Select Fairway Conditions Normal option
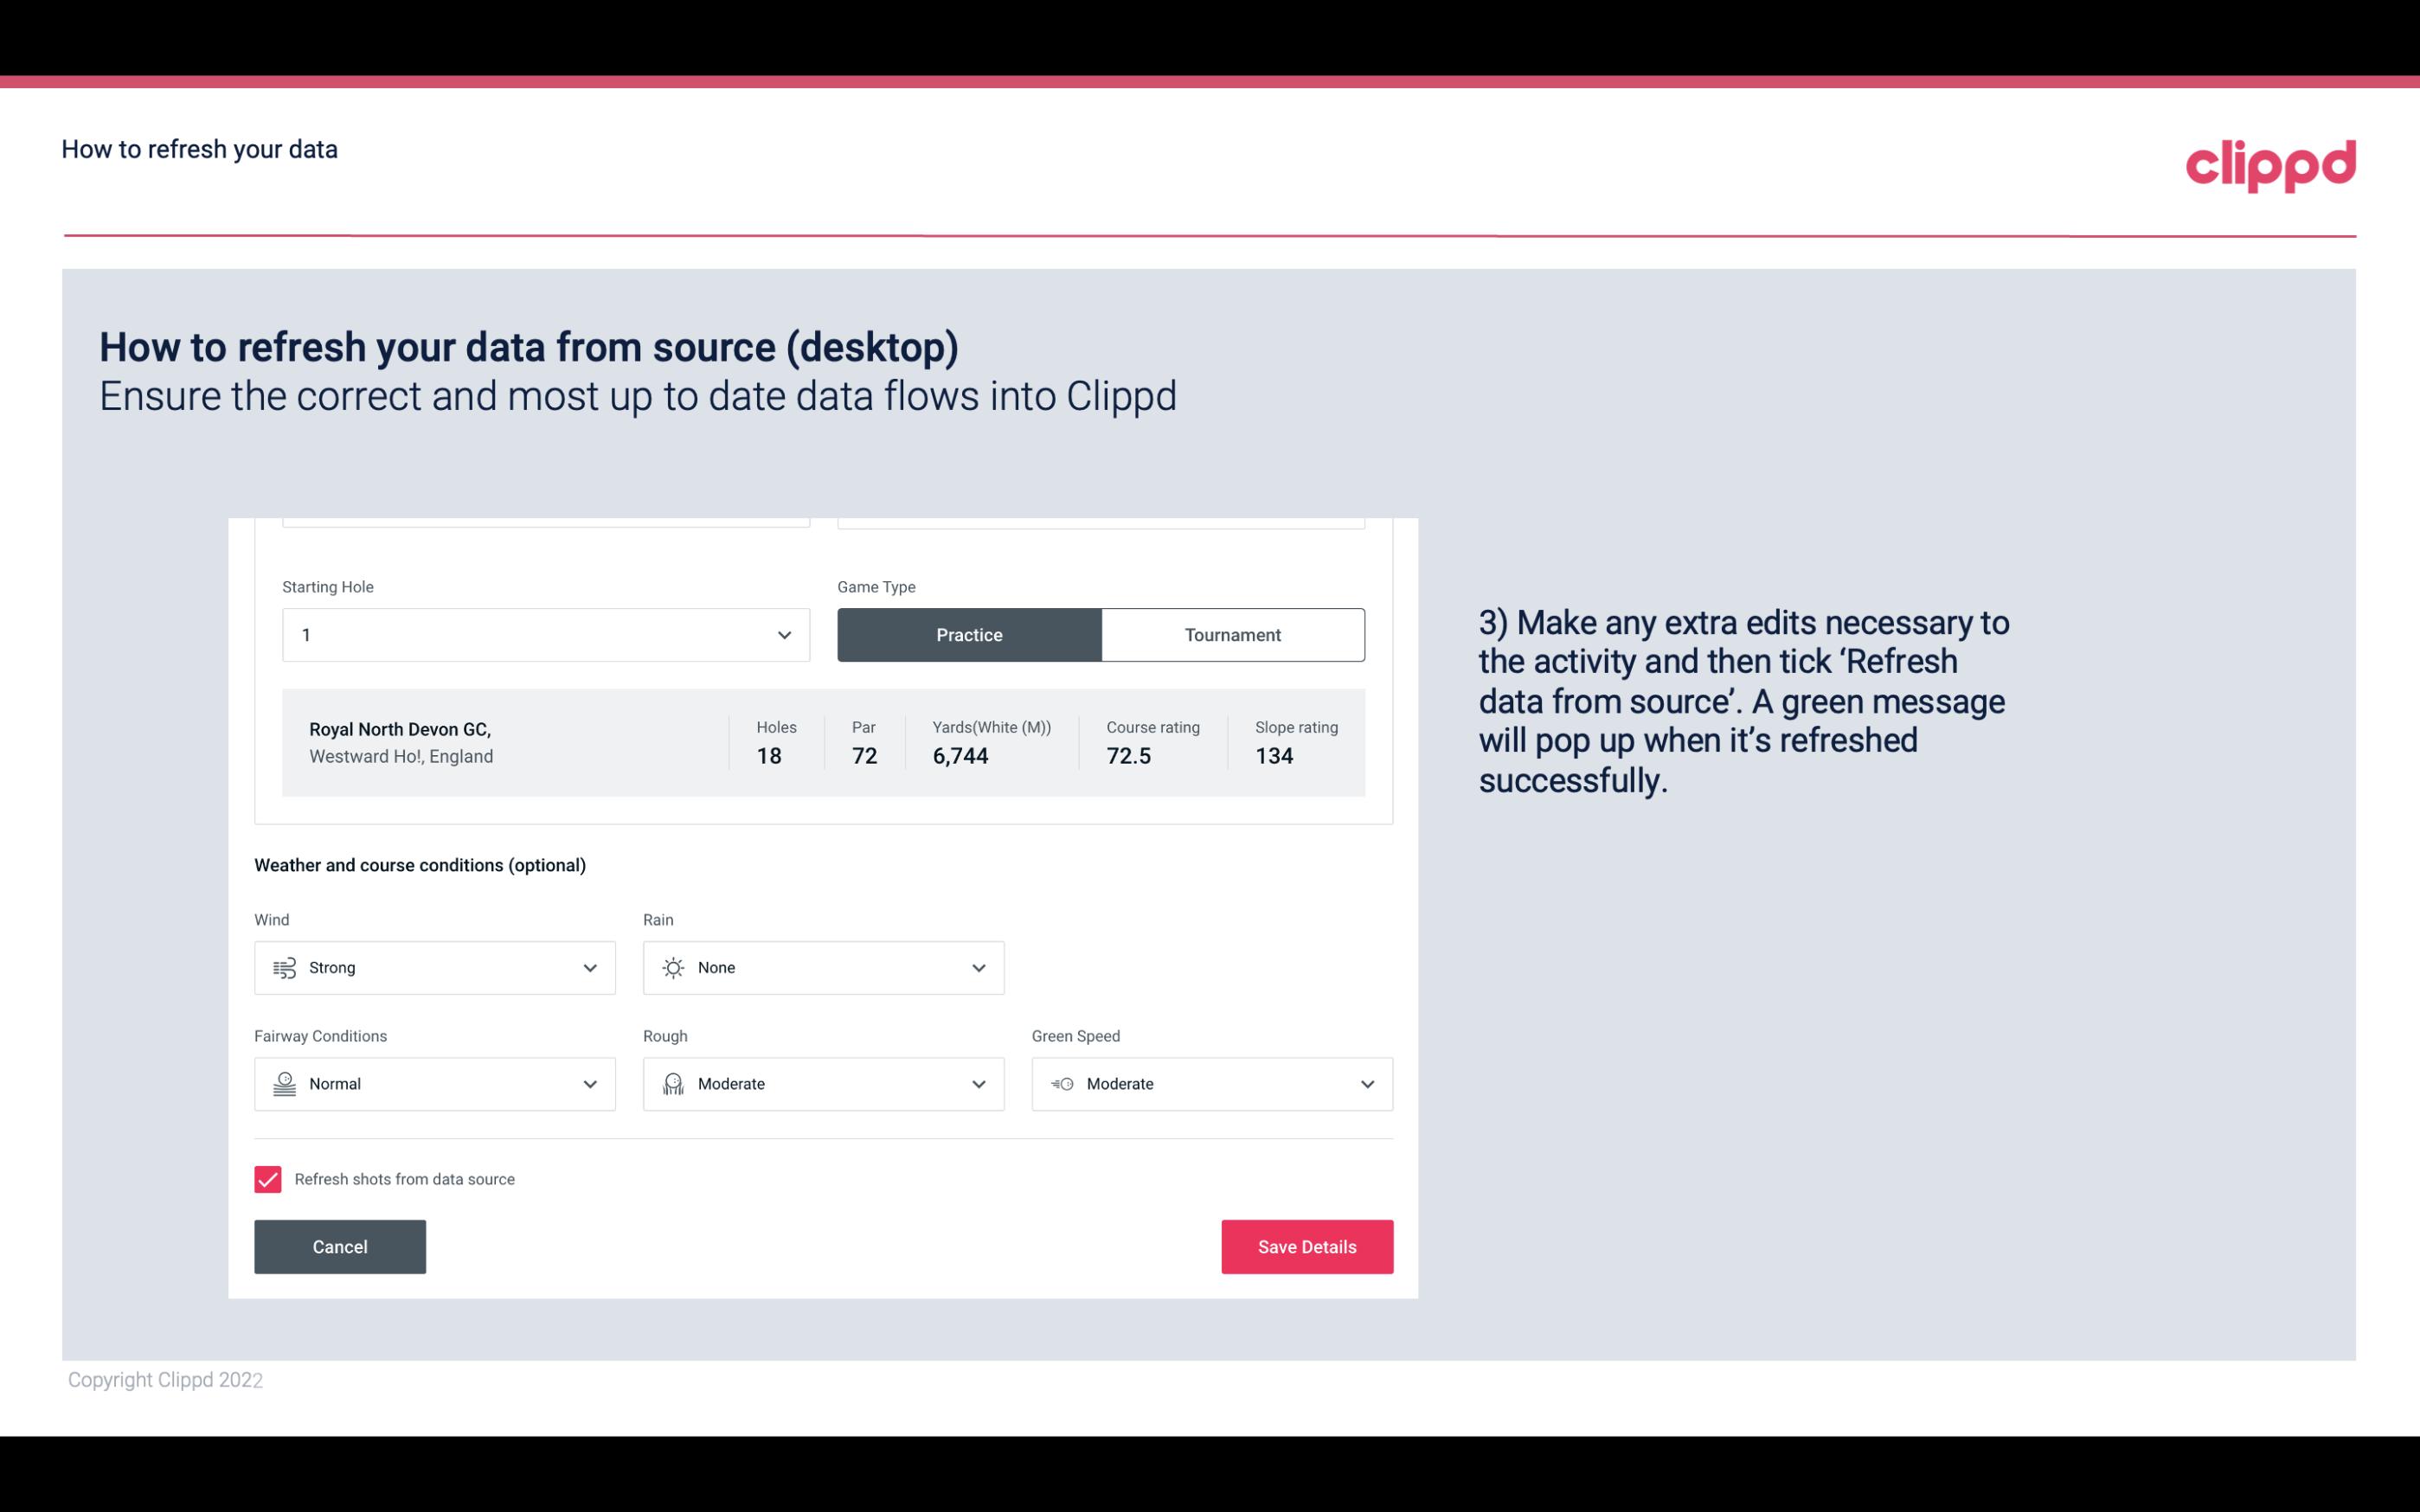Image resolution: width=2420 pixels, height=1512 pixels. [x=433, y=1084]
